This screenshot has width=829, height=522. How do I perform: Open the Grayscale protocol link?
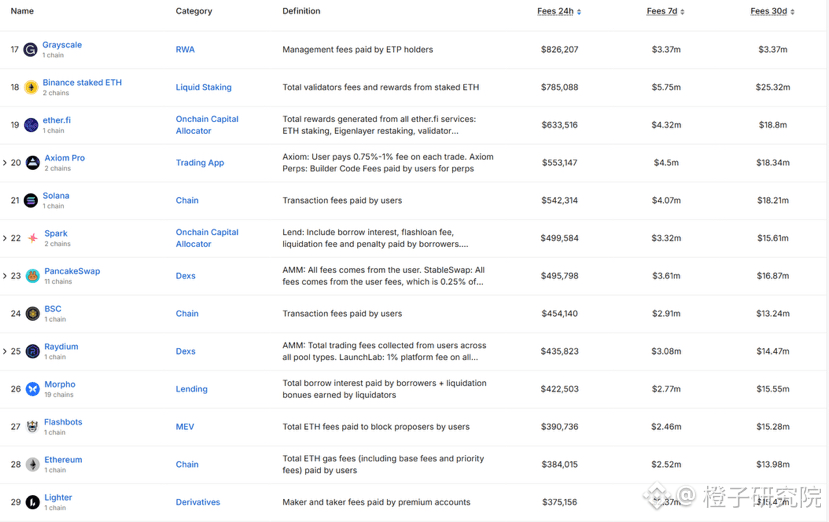pos(62,45)
